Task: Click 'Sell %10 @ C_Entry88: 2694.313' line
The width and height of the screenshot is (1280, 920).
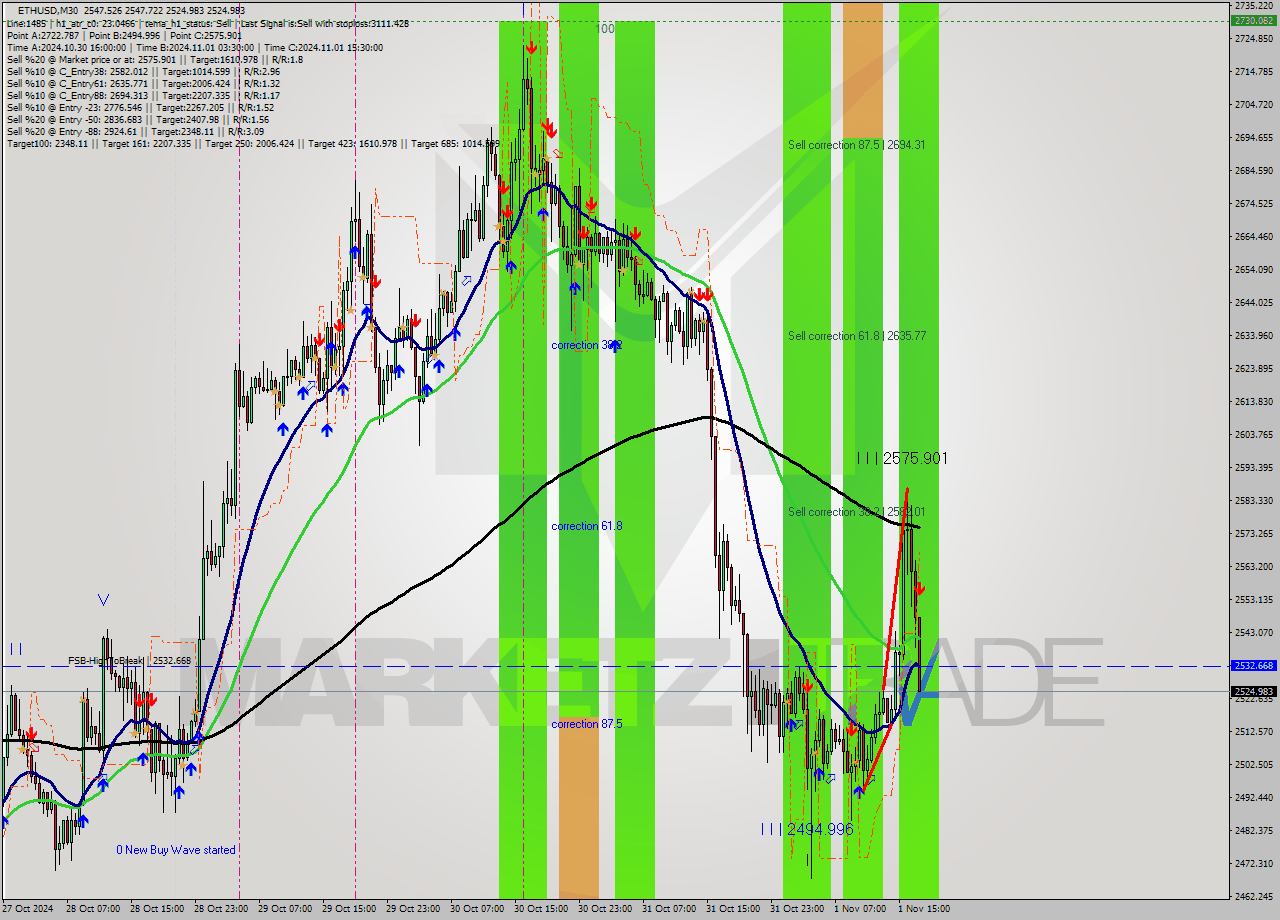Action: (x=143, y=95)
